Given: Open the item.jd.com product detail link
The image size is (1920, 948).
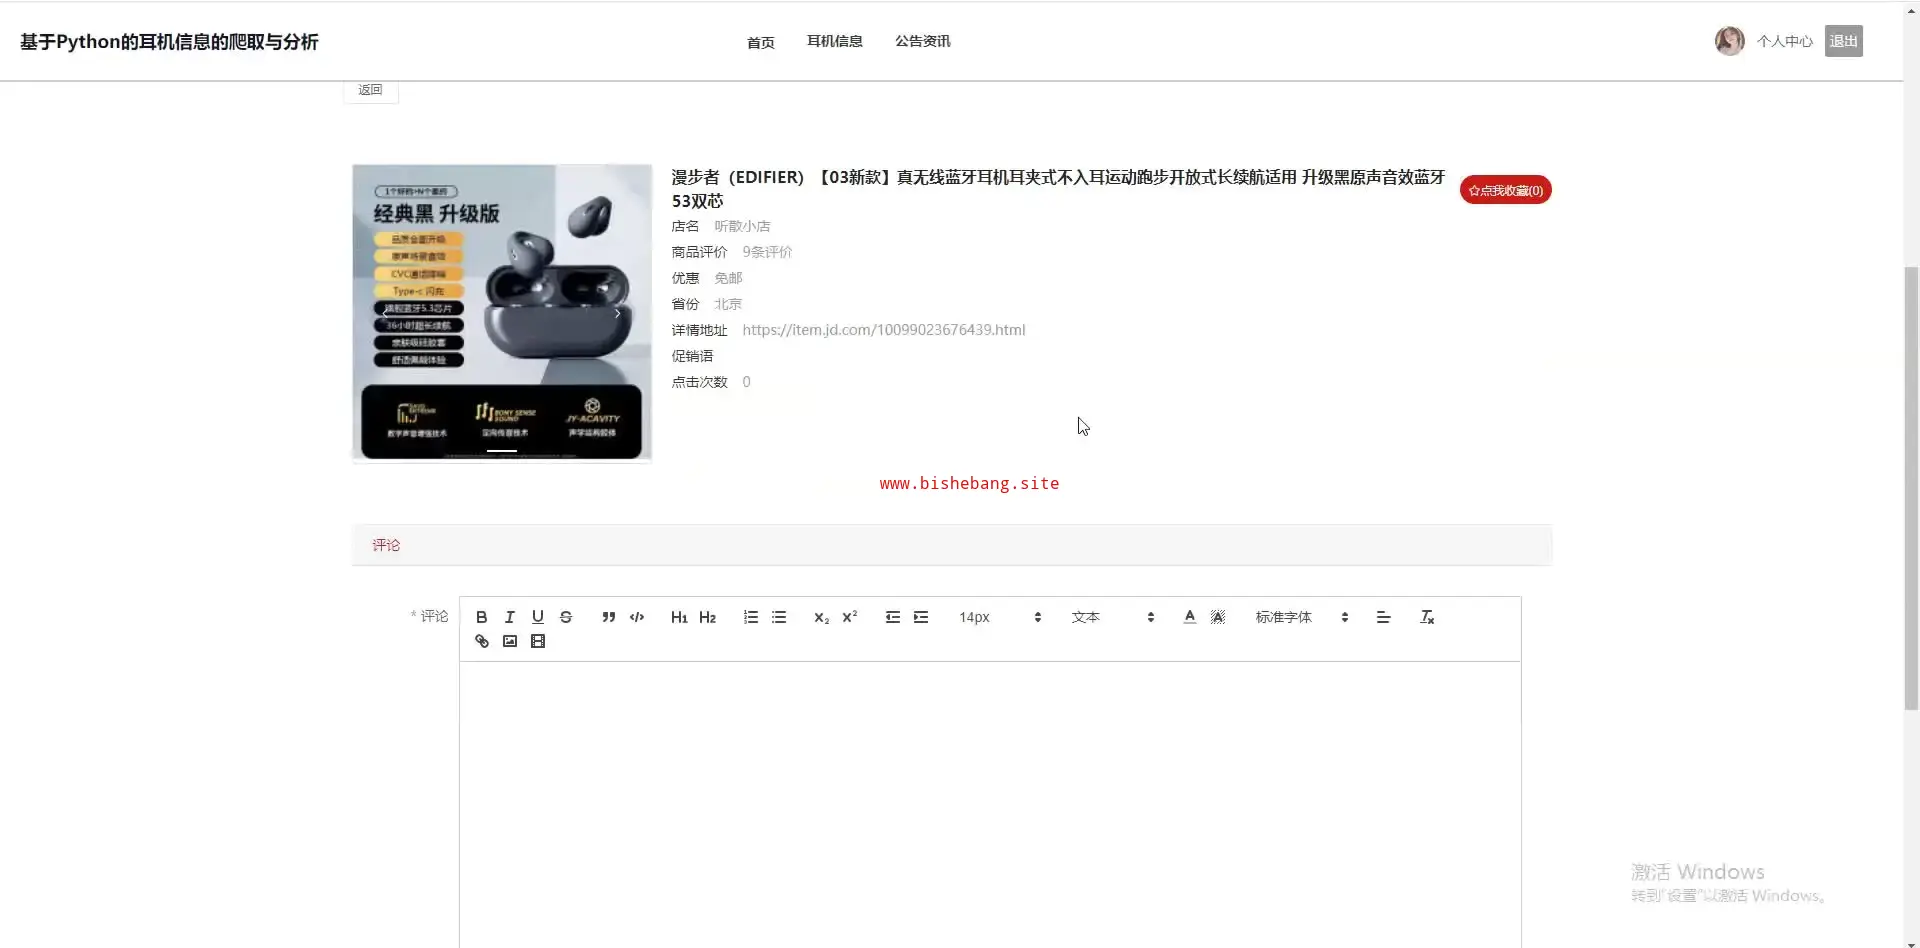Looking at the screenshot, I should click(883, 330).
